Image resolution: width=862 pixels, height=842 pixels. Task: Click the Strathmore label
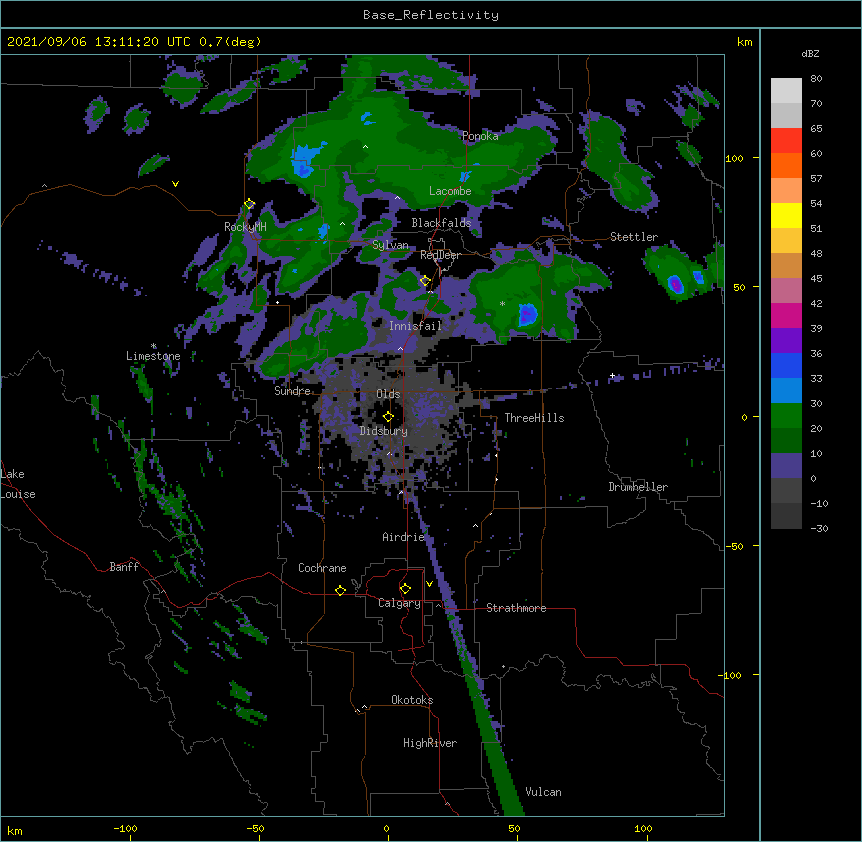pyautogui.click(x=516, y=608)
